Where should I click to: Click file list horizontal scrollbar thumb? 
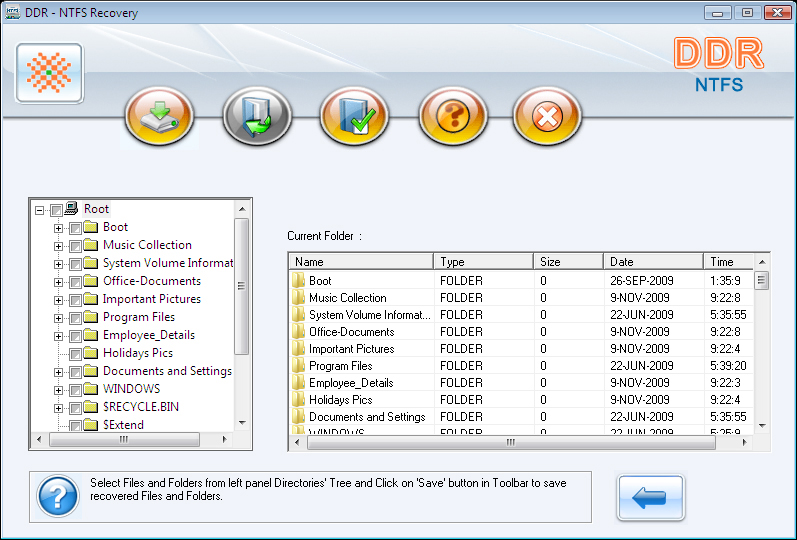(511, 442)
